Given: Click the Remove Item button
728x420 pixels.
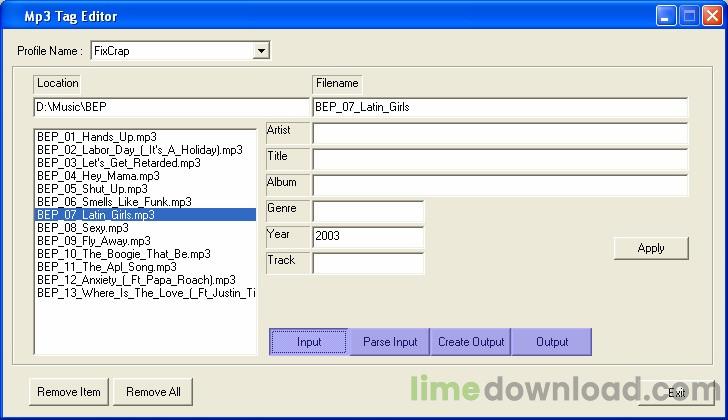Looking at the screenshot, I should [69, 392].
